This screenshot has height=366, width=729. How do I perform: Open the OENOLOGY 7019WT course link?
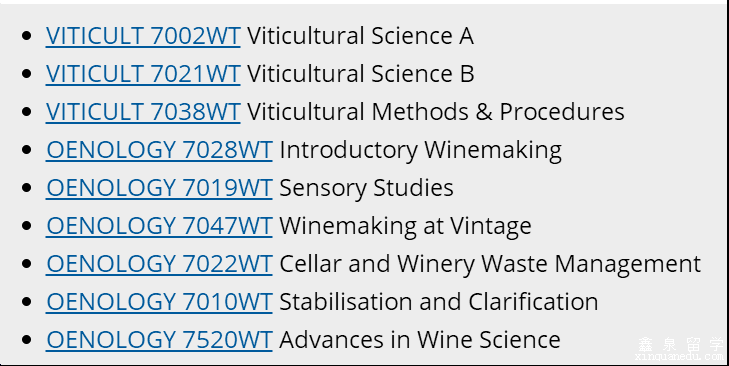pos(159,188)
